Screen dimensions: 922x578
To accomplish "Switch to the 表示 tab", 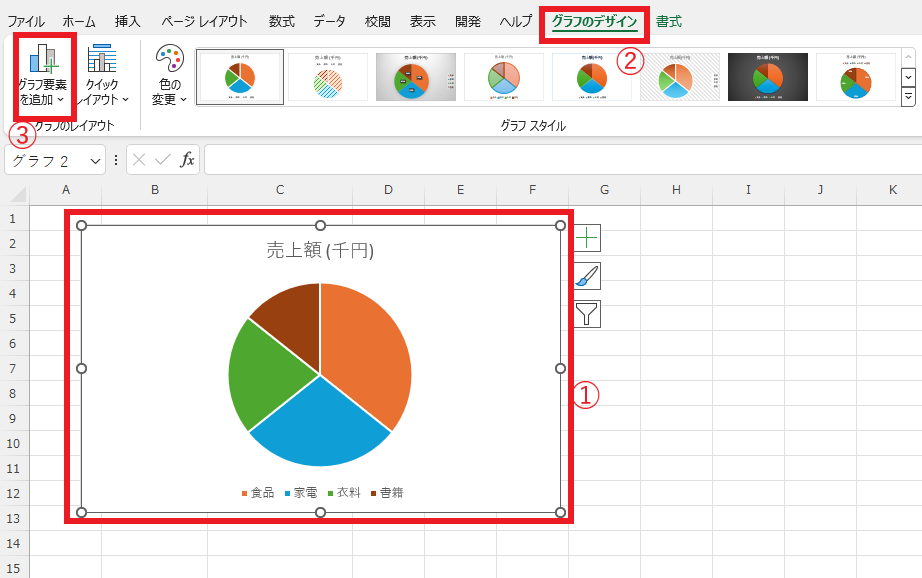I will coord(423,22).
